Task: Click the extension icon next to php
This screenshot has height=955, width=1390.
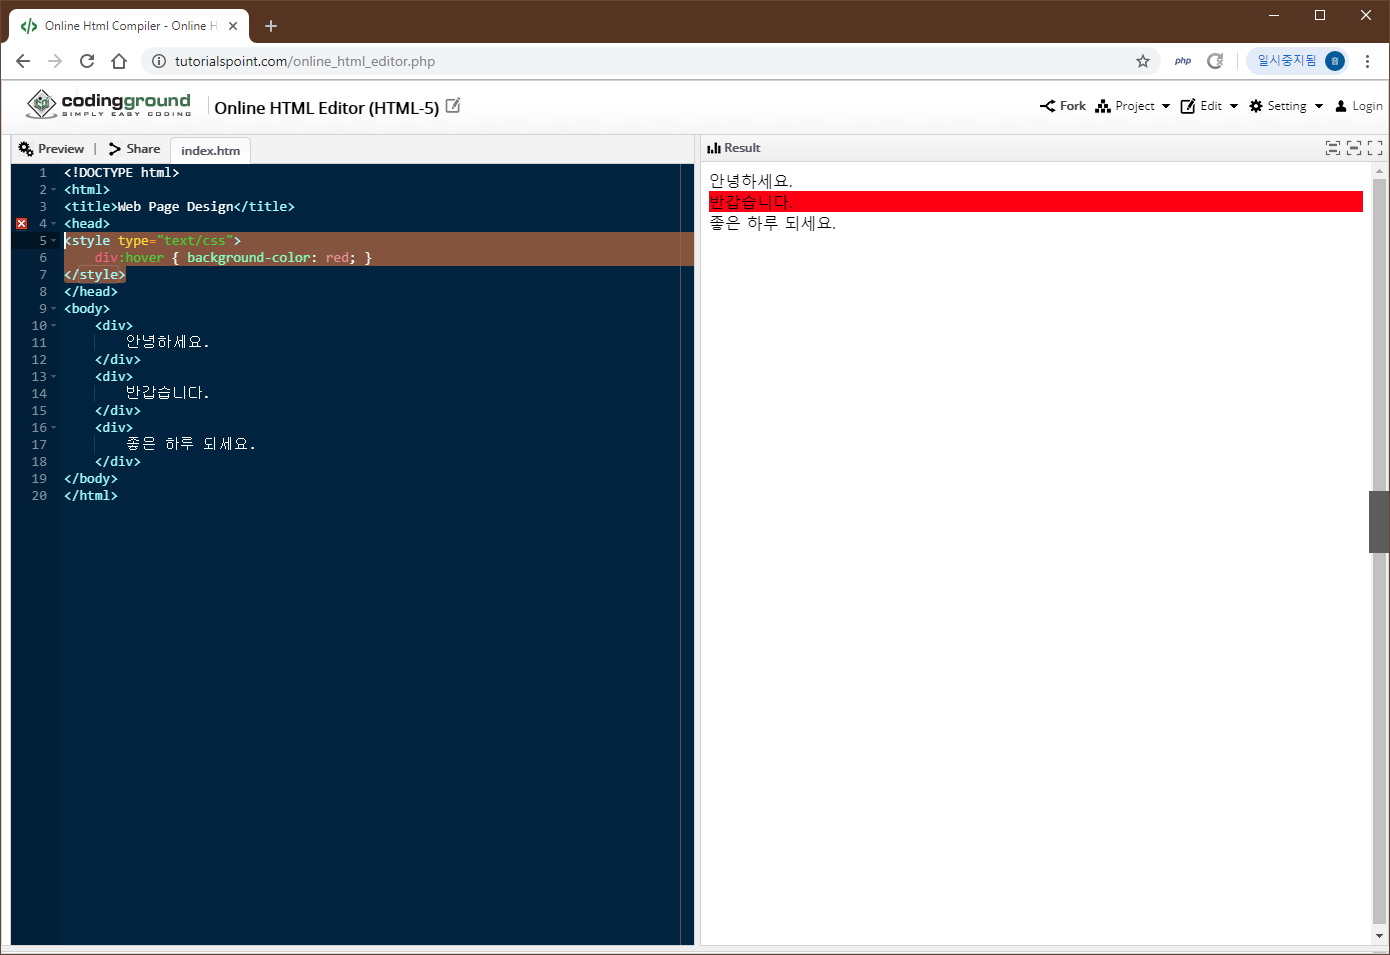Action: (1215, 61)
